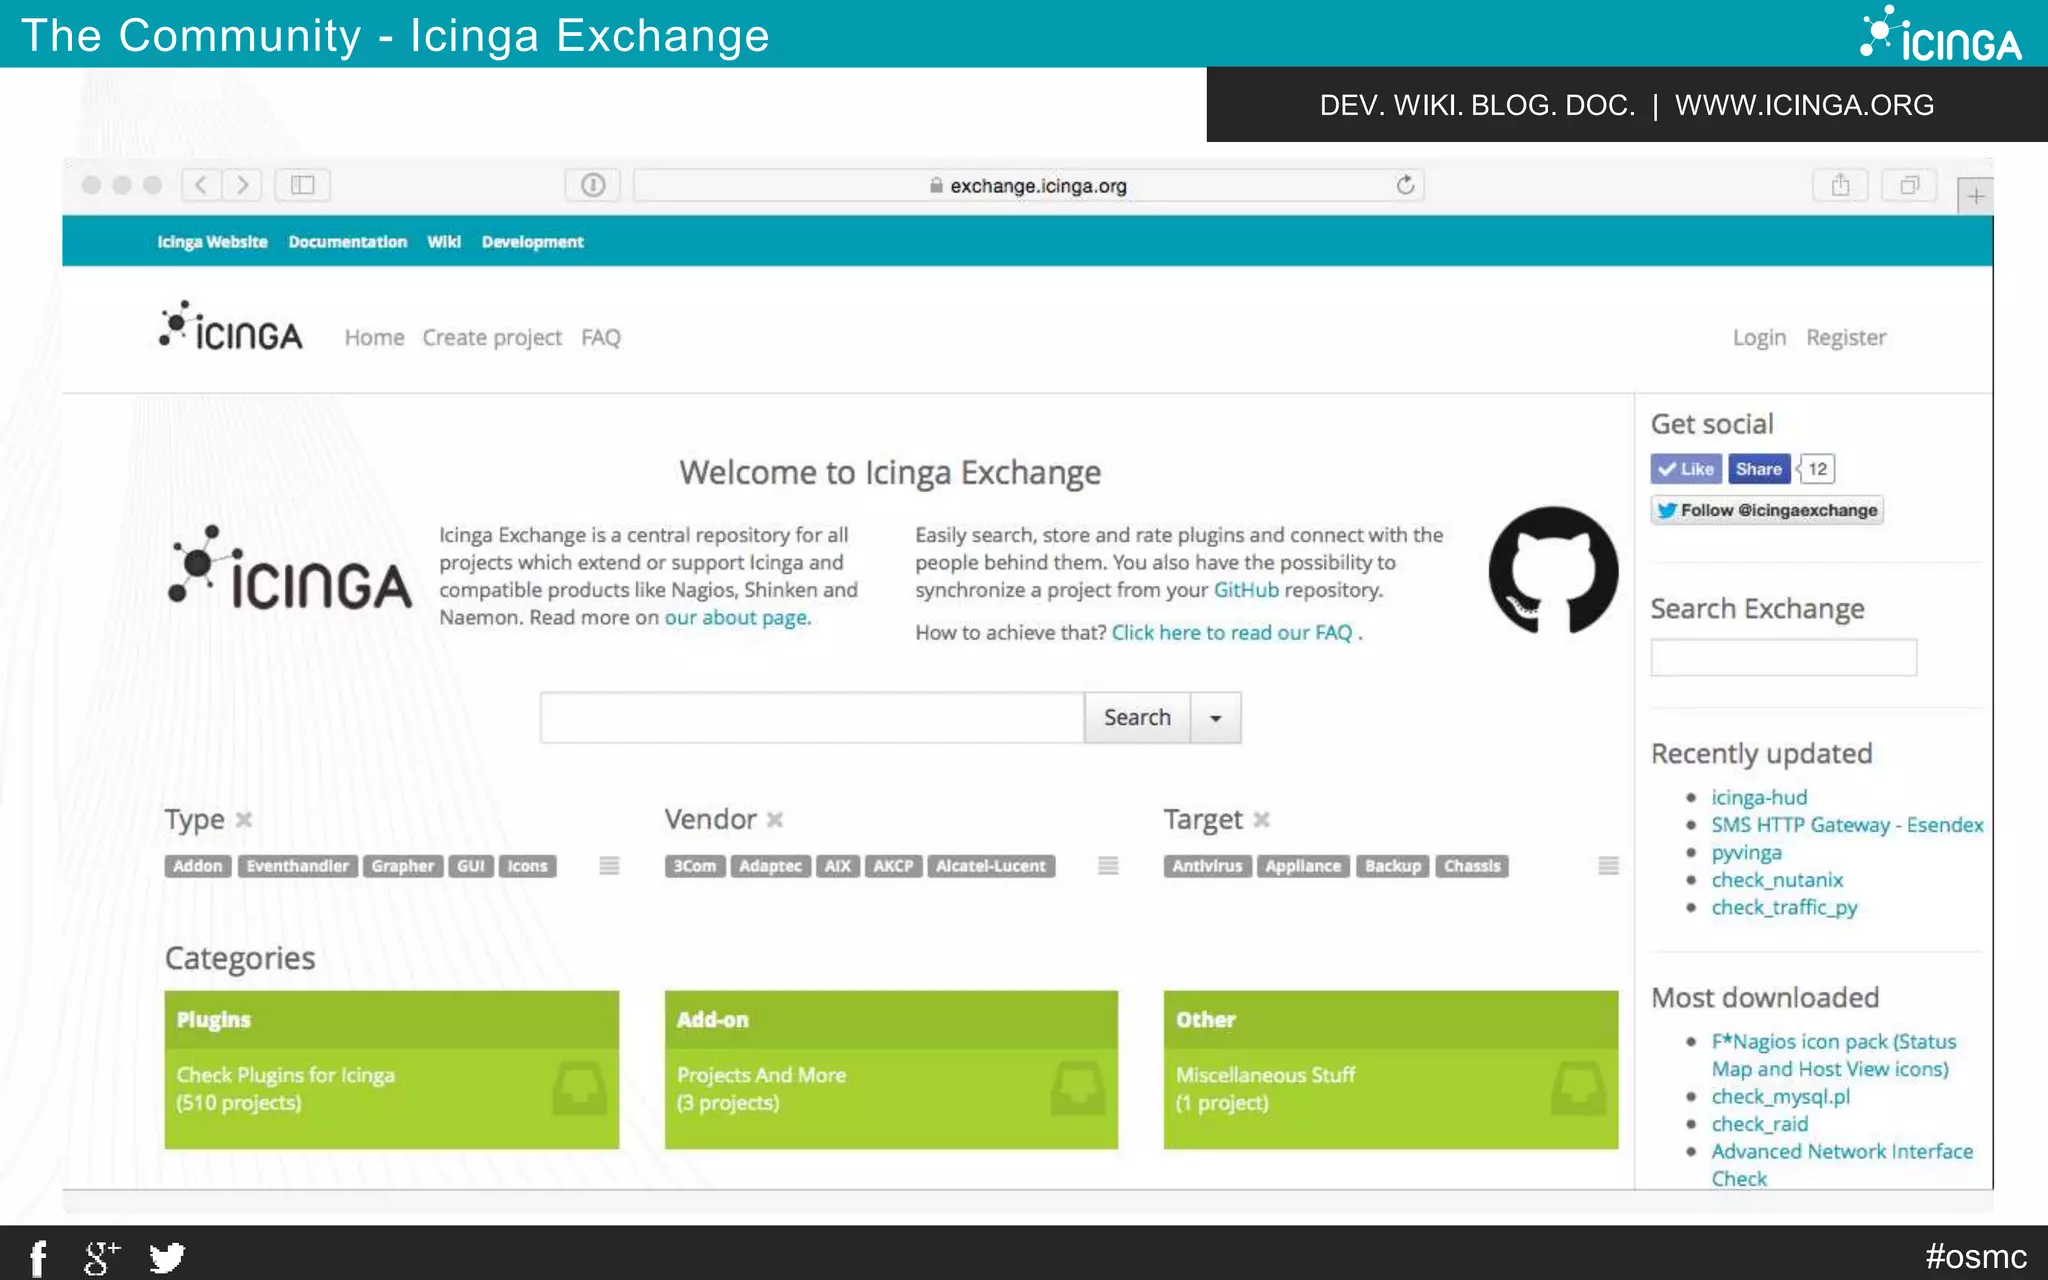2048x1280 pixels.
Task: Click the Other category inbox icon
Action: (1578, 1088)
